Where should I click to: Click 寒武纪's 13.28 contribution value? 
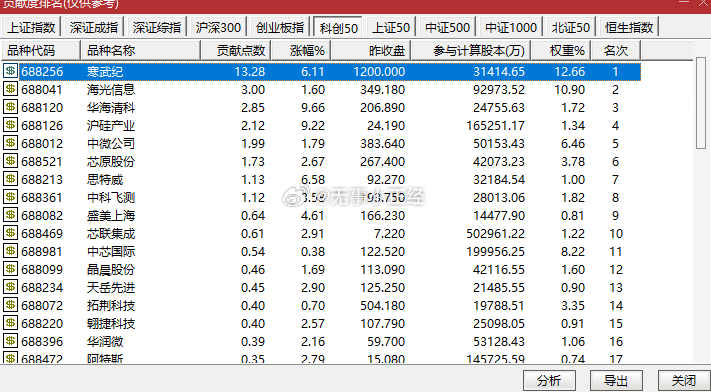point(250,72)
